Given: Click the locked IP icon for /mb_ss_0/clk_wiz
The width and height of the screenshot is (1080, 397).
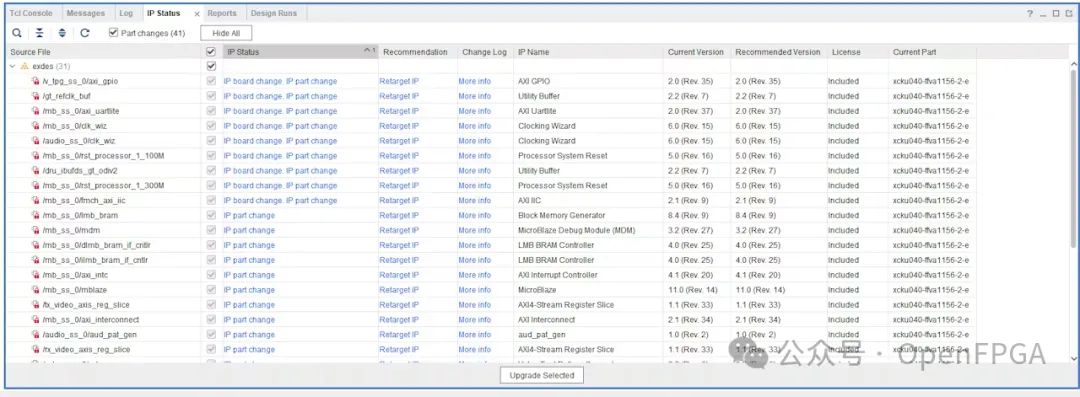Looking at the screenshot, I should (x=36, y=126).
